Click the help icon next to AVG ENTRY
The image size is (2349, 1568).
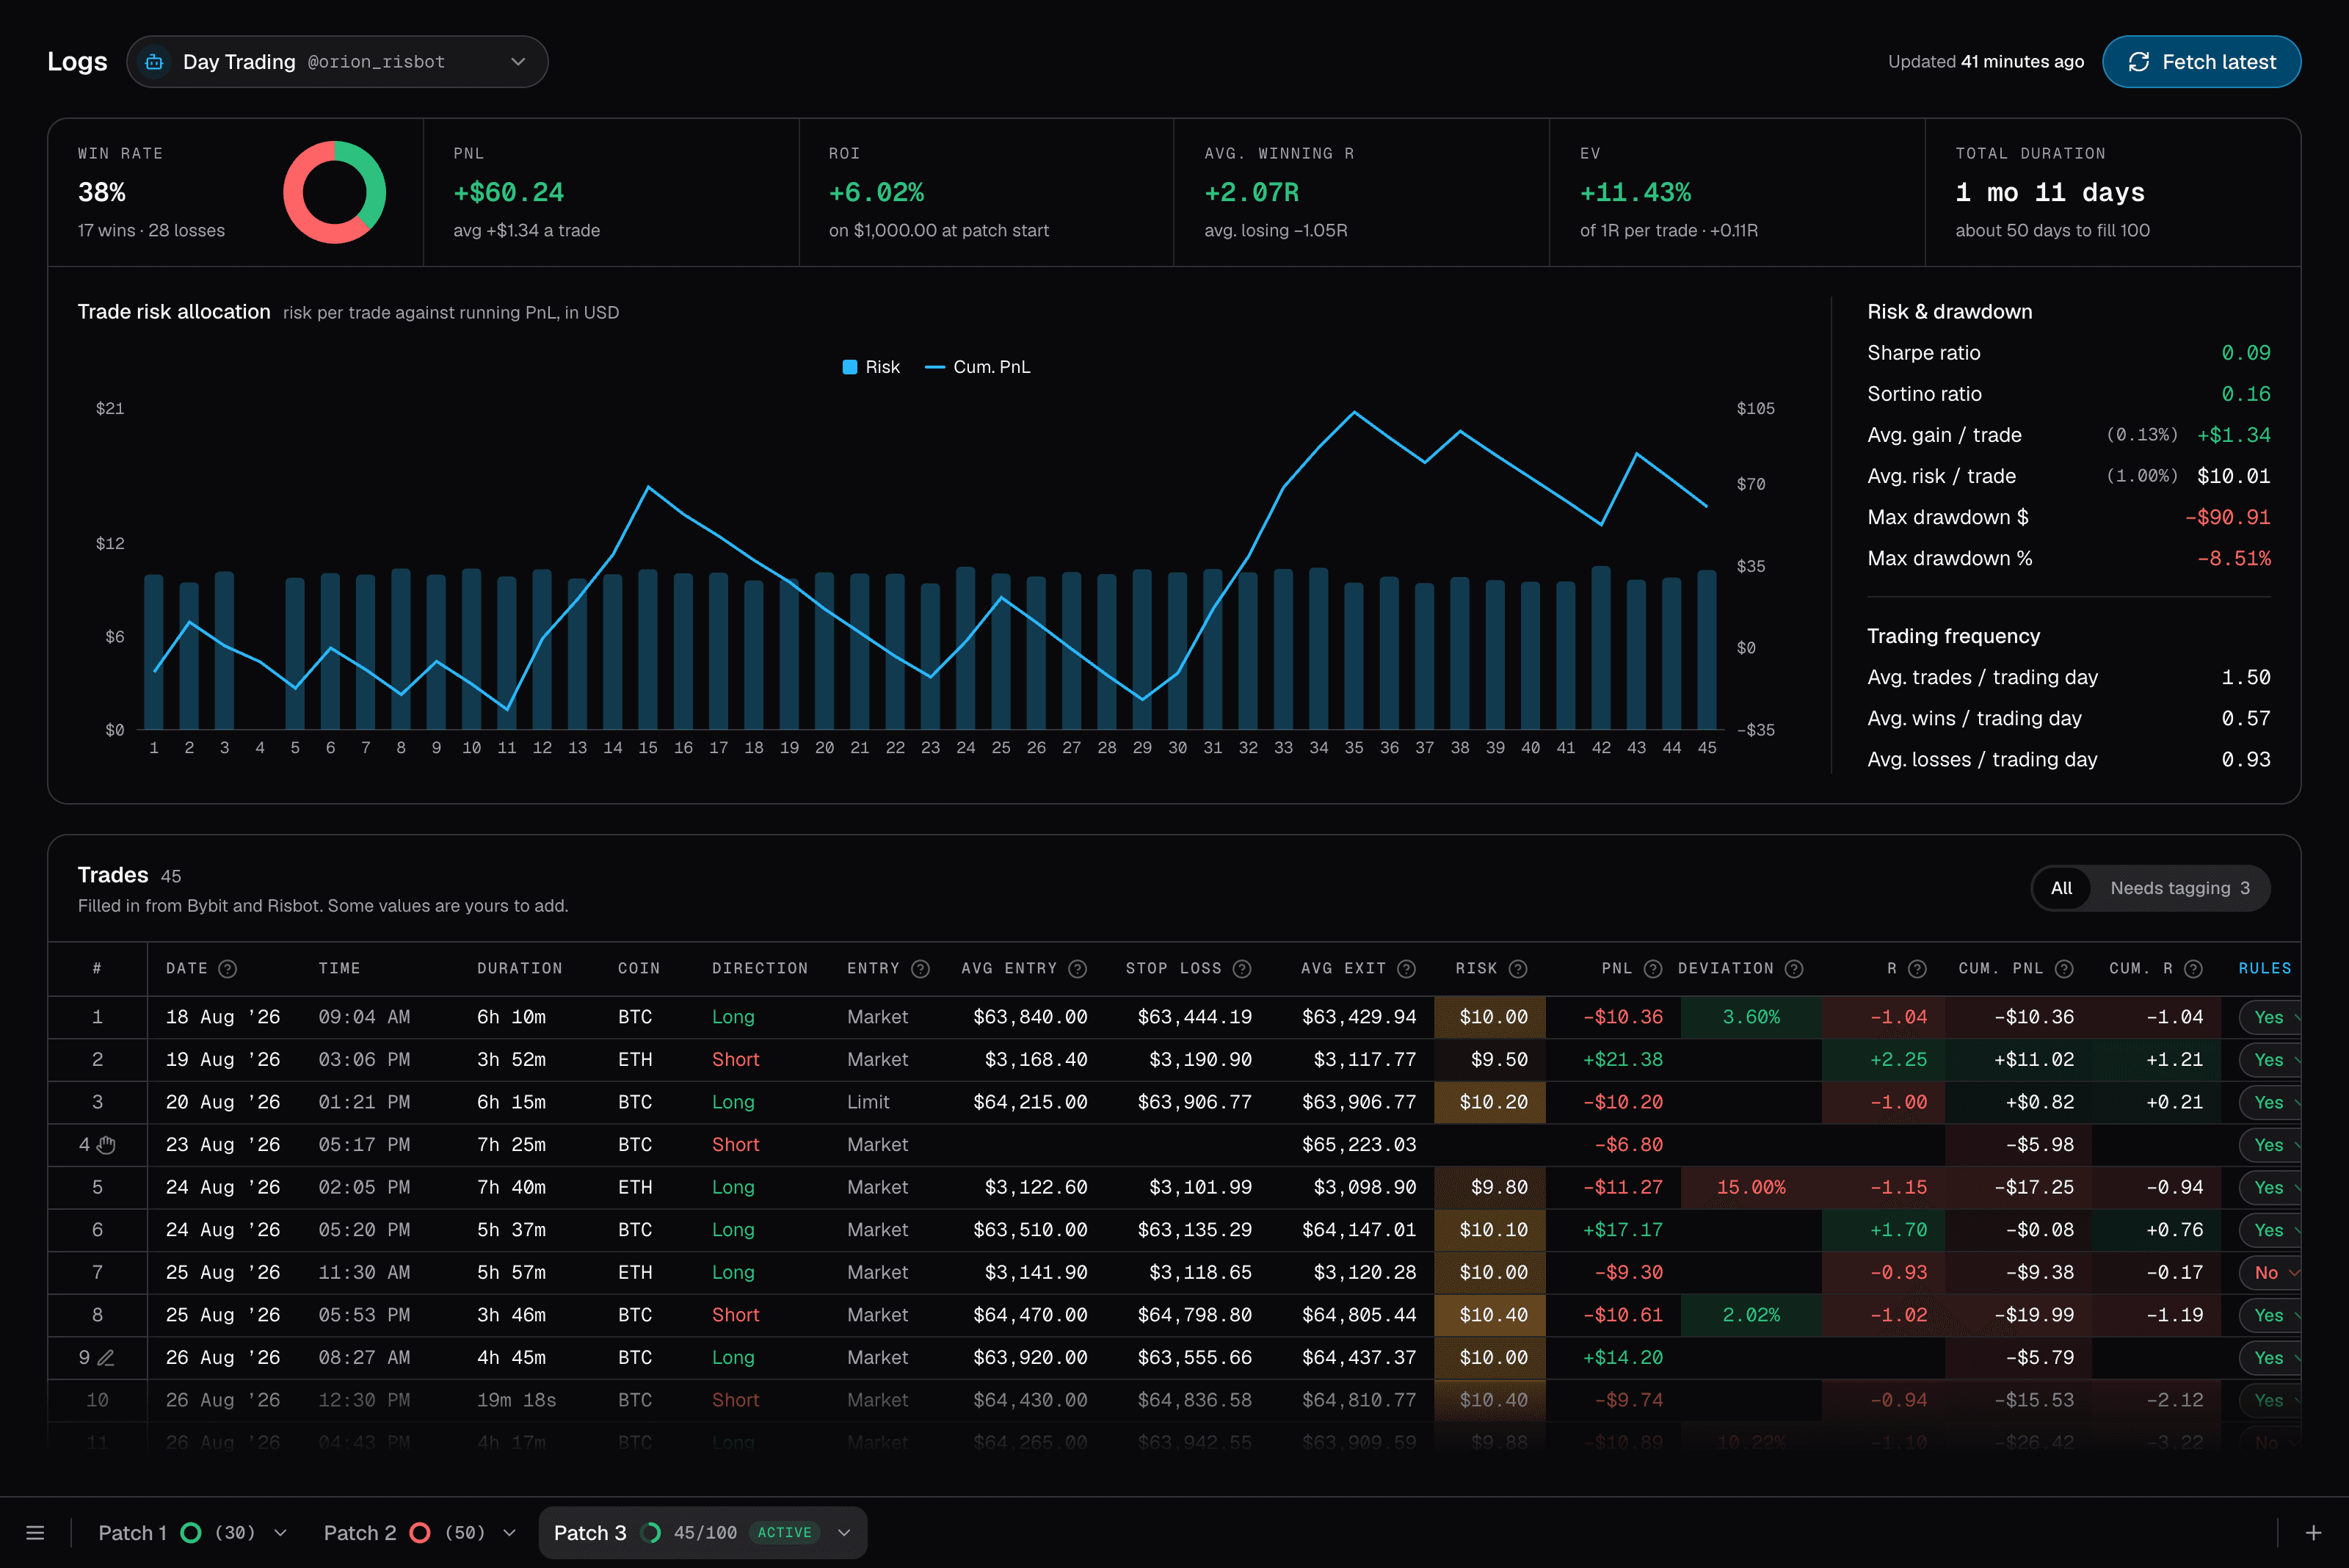[x=1078, y=968]
